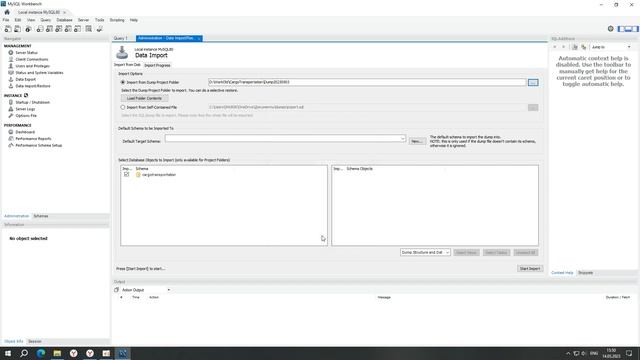Viewport: 640px width, 360px height.
Task: Open Windows Start menu
Action: pyautogui.click(x=8, y=353)
